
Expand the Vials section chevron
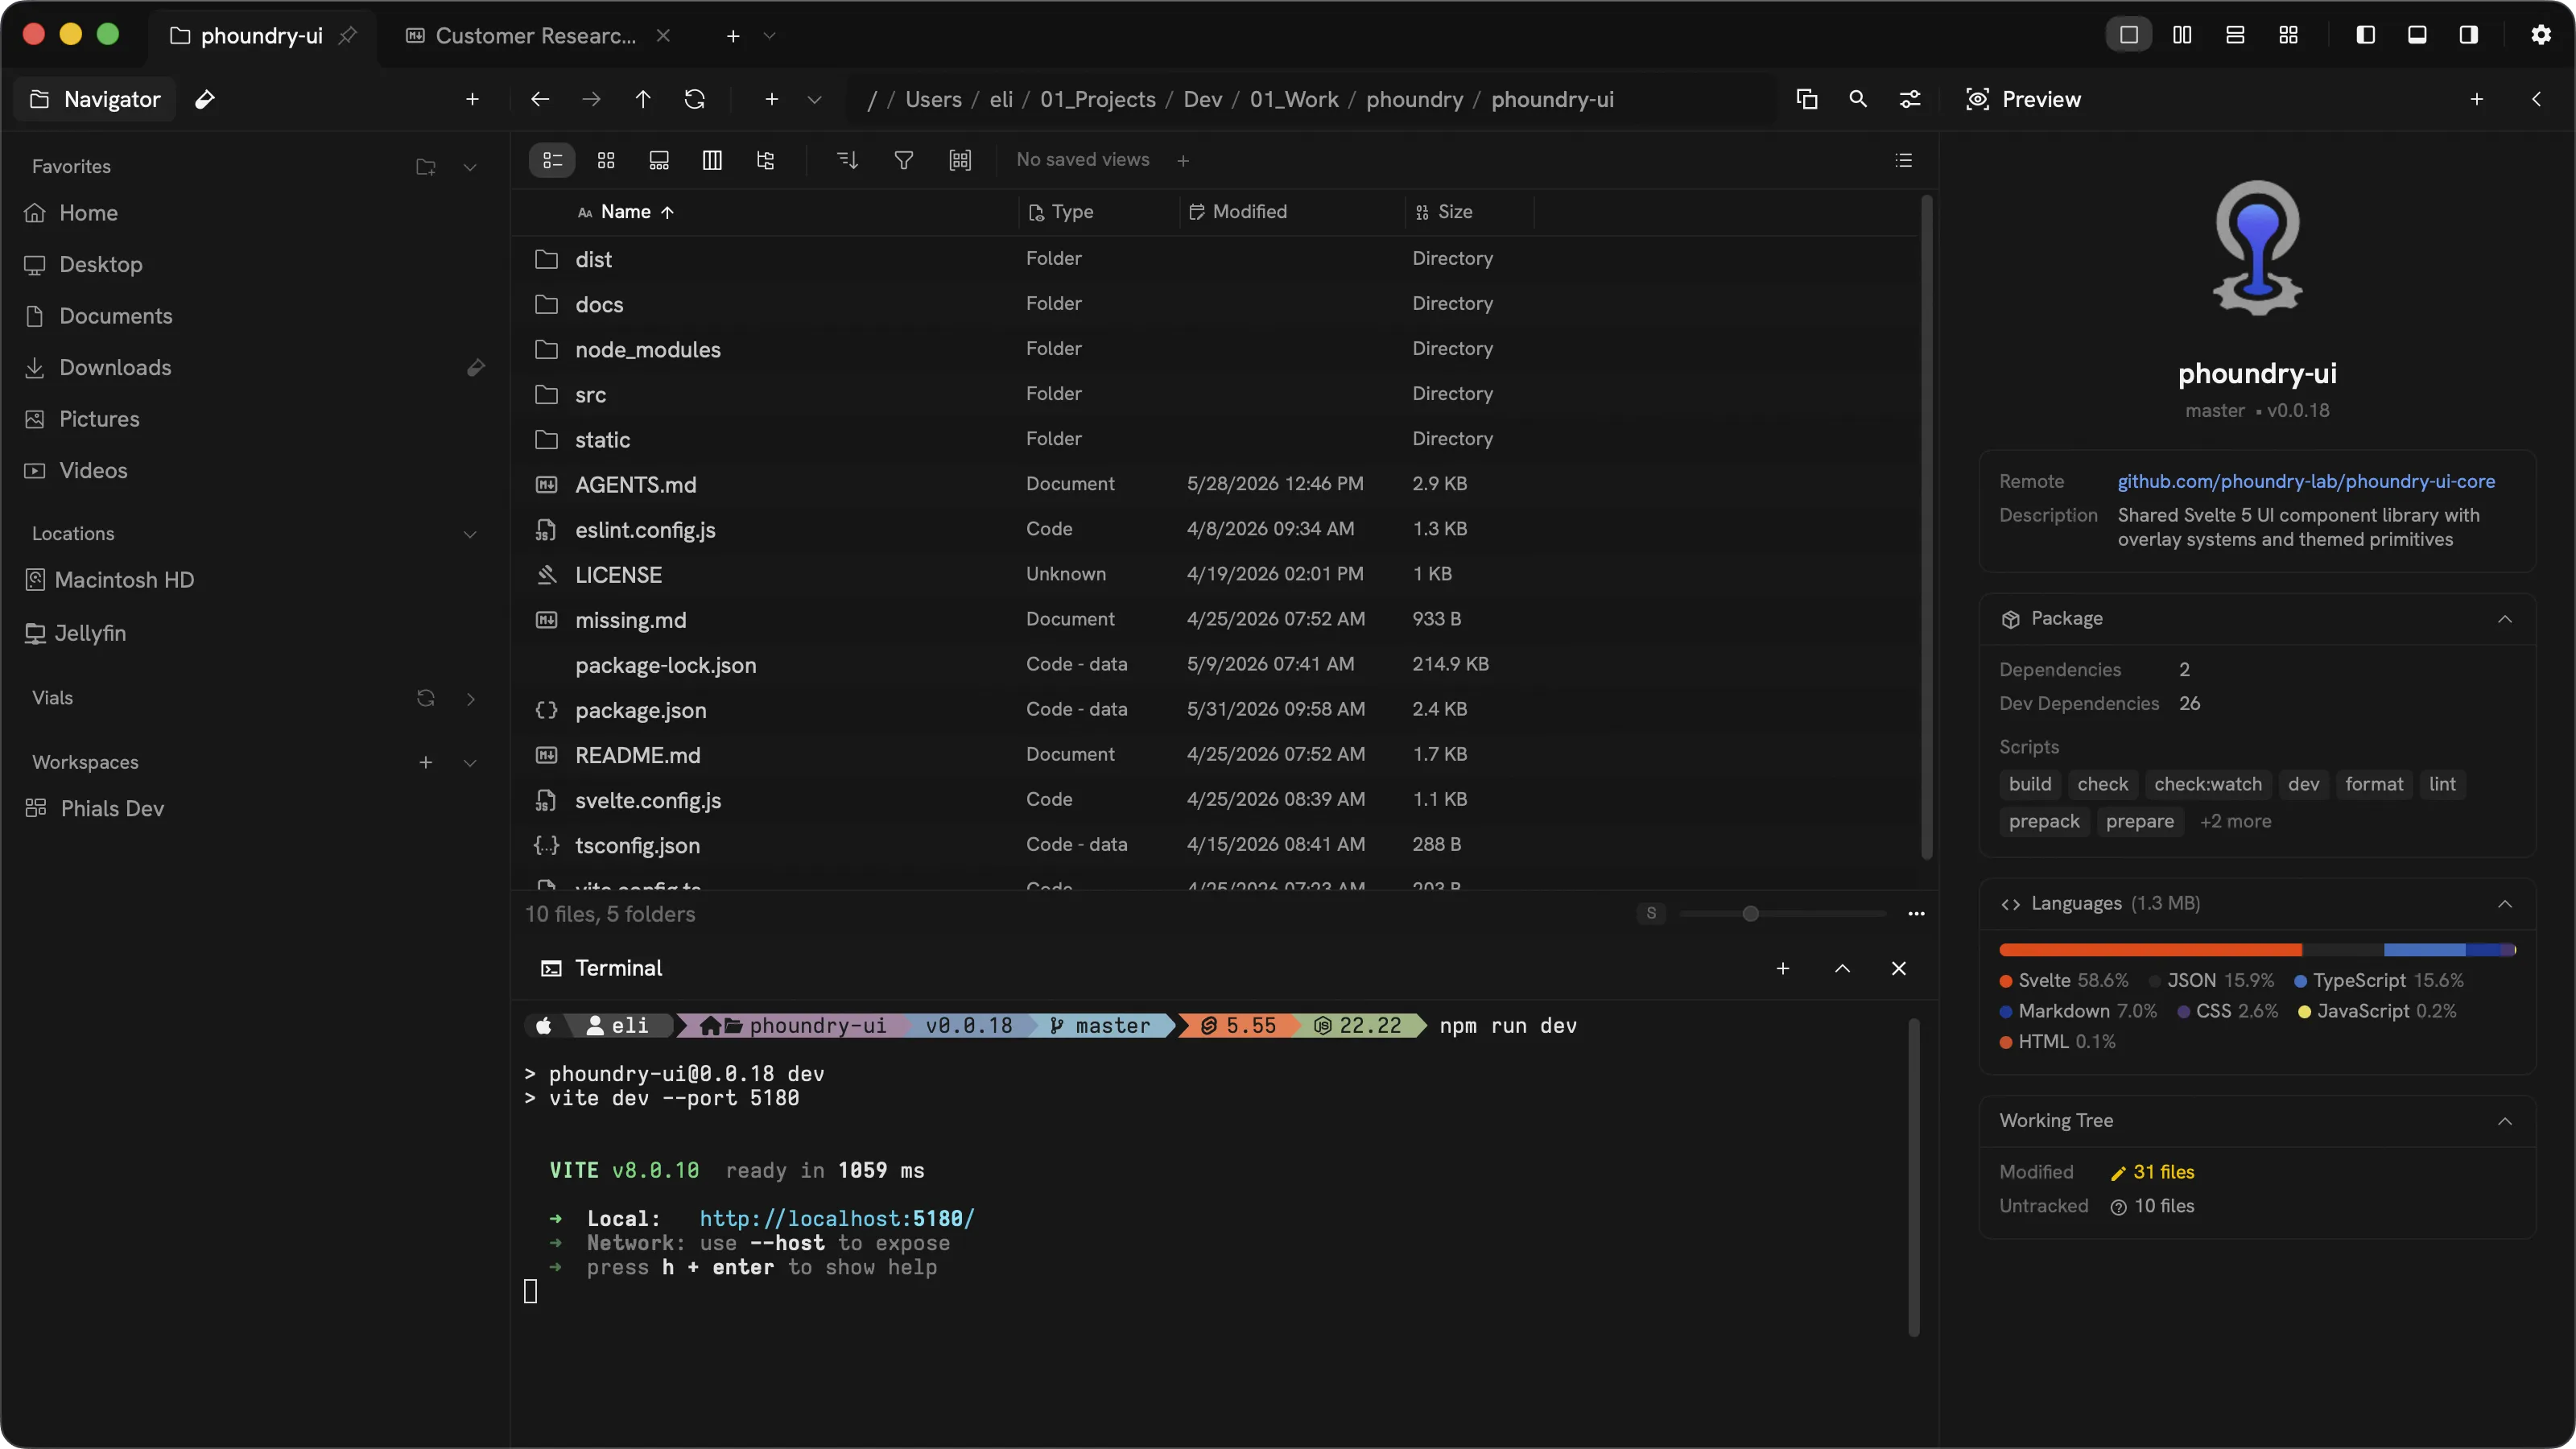point(470,698)
